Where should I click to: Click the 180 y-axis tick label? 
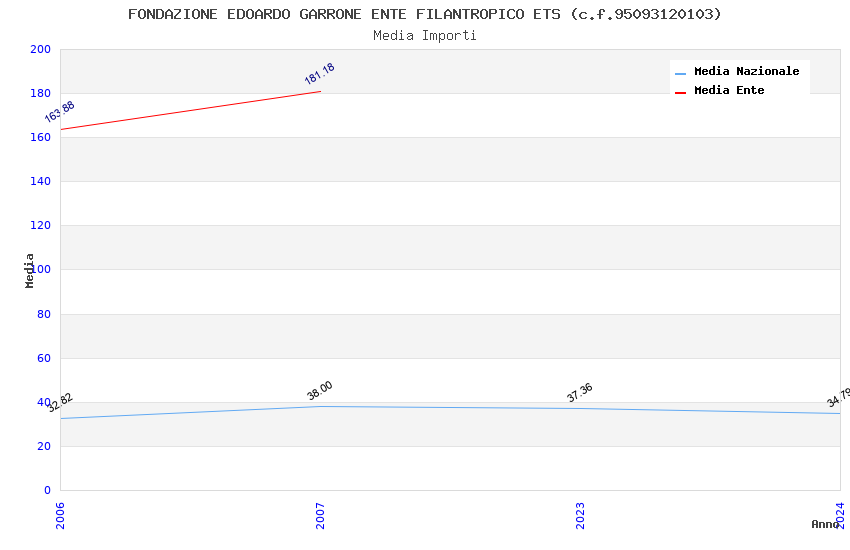coord(40,93)
